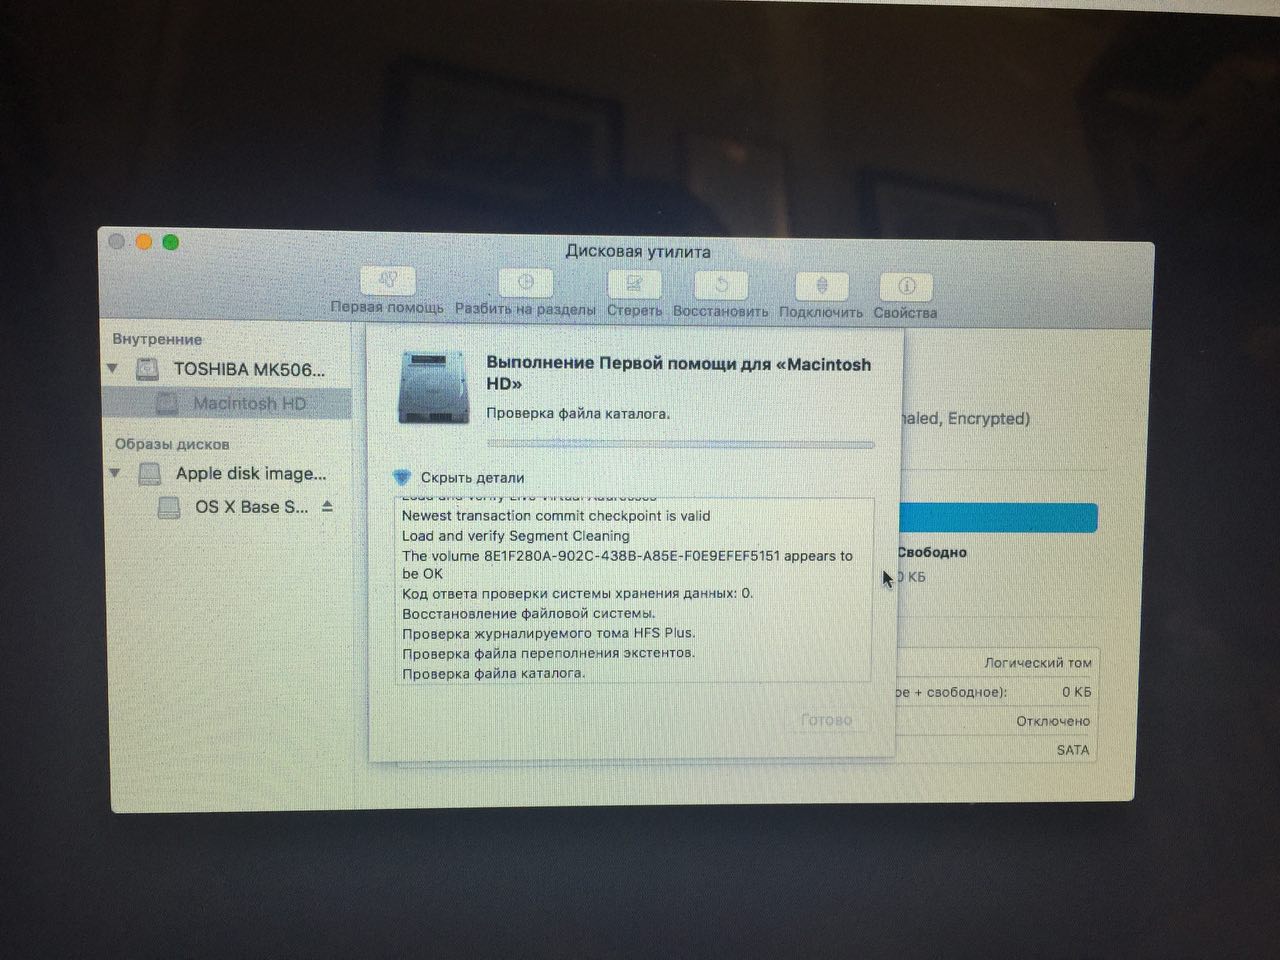Eject the OS X Base System volume
This screenshot has height=960, width=1280.
coord(327,507)
